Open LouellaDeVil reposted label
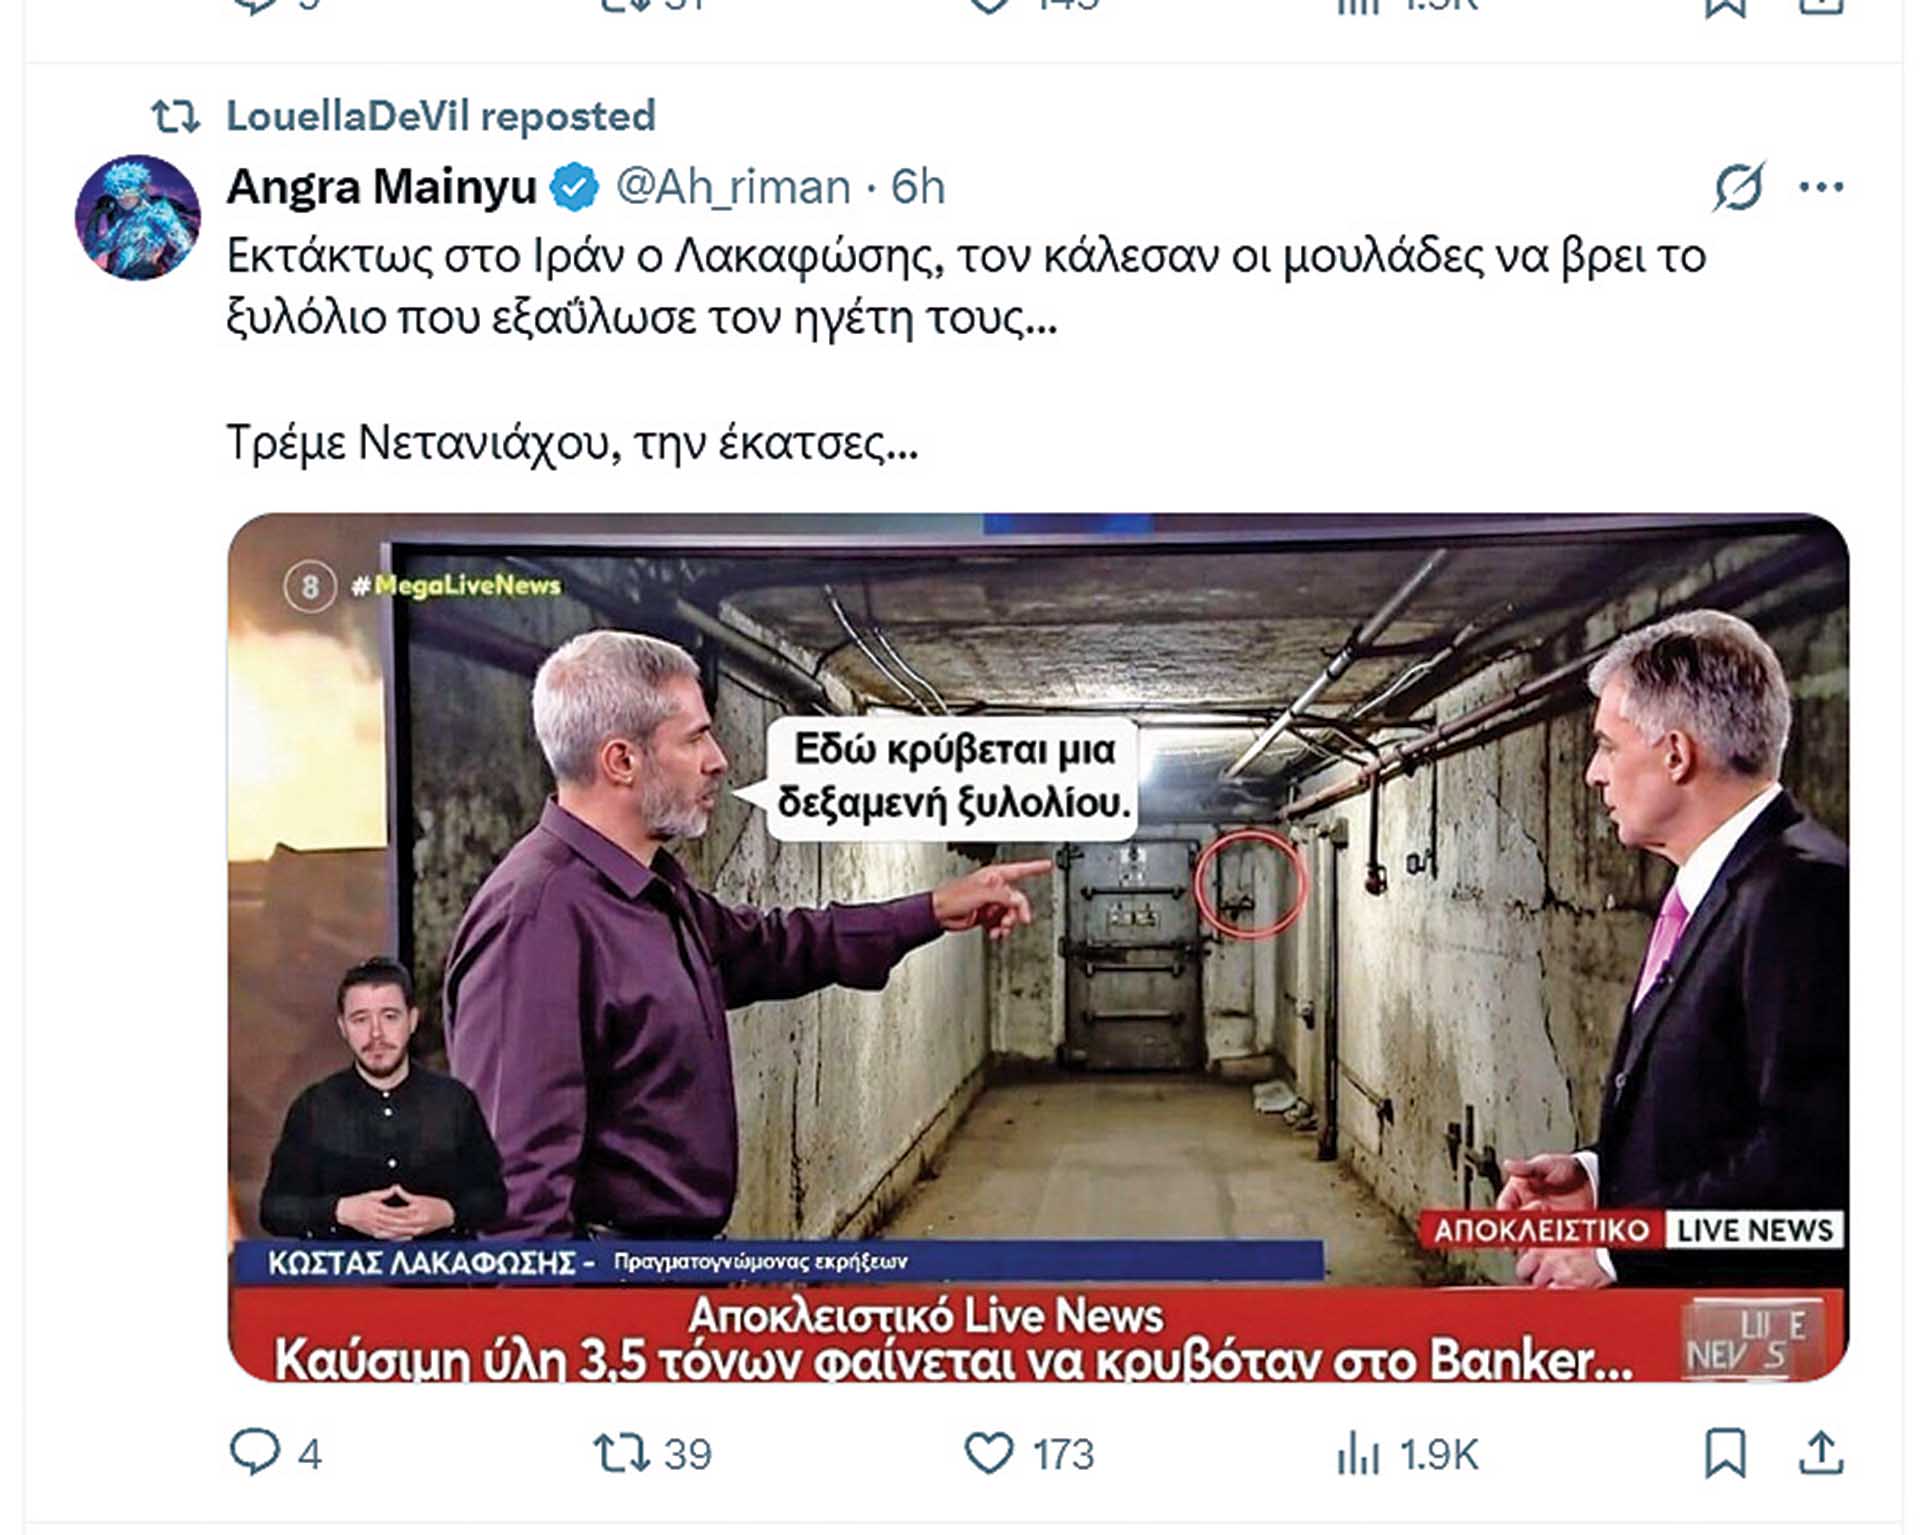Screen dimensions: 1920x1535 (x=441, y=116)
